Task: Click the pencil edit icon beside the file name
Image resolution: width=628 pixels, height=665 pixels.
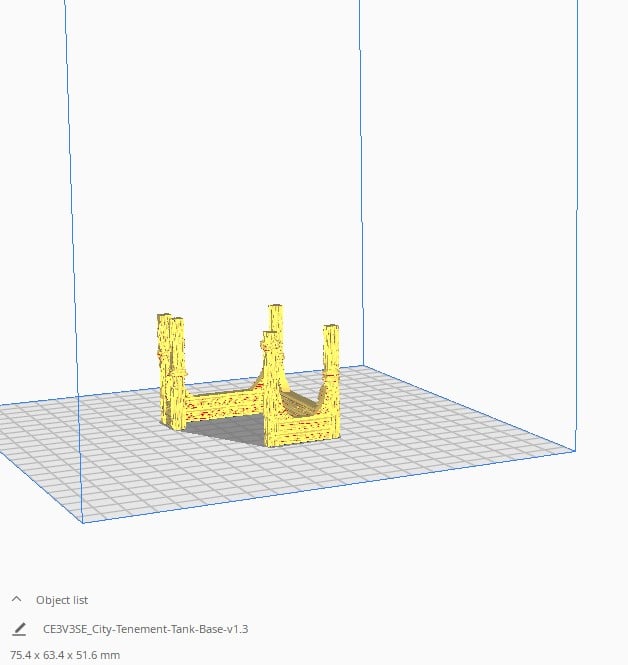Action: click(x=19, y=629)
